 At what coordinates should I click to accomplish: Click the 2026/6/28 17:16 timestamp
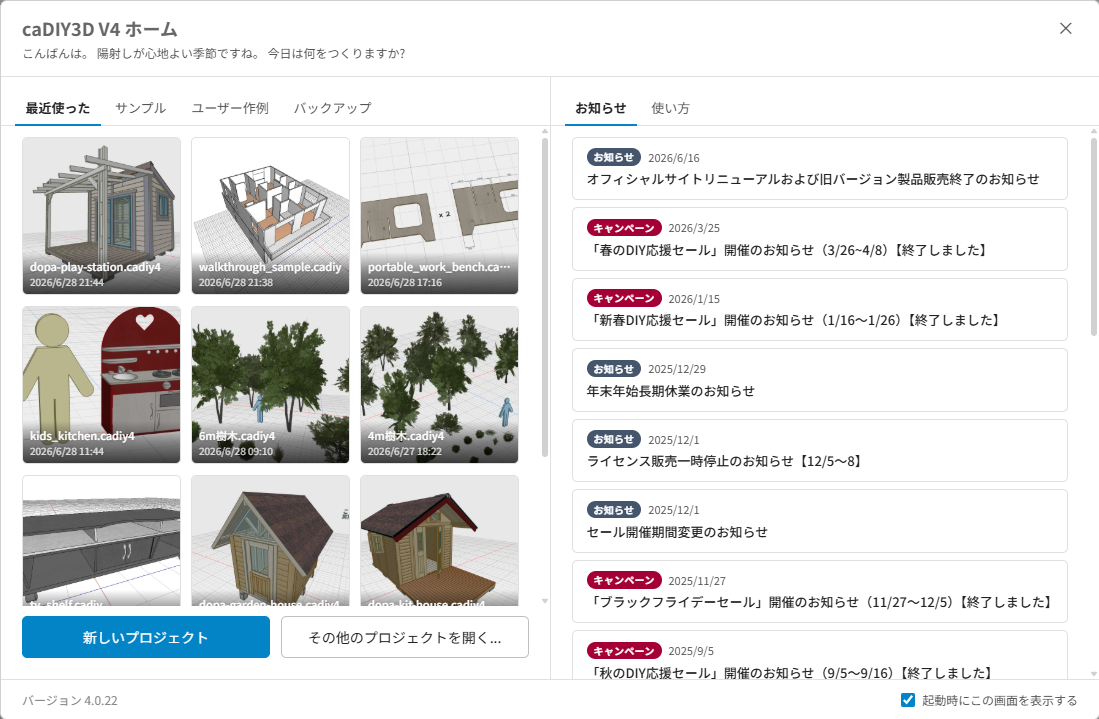pos(404,282)
